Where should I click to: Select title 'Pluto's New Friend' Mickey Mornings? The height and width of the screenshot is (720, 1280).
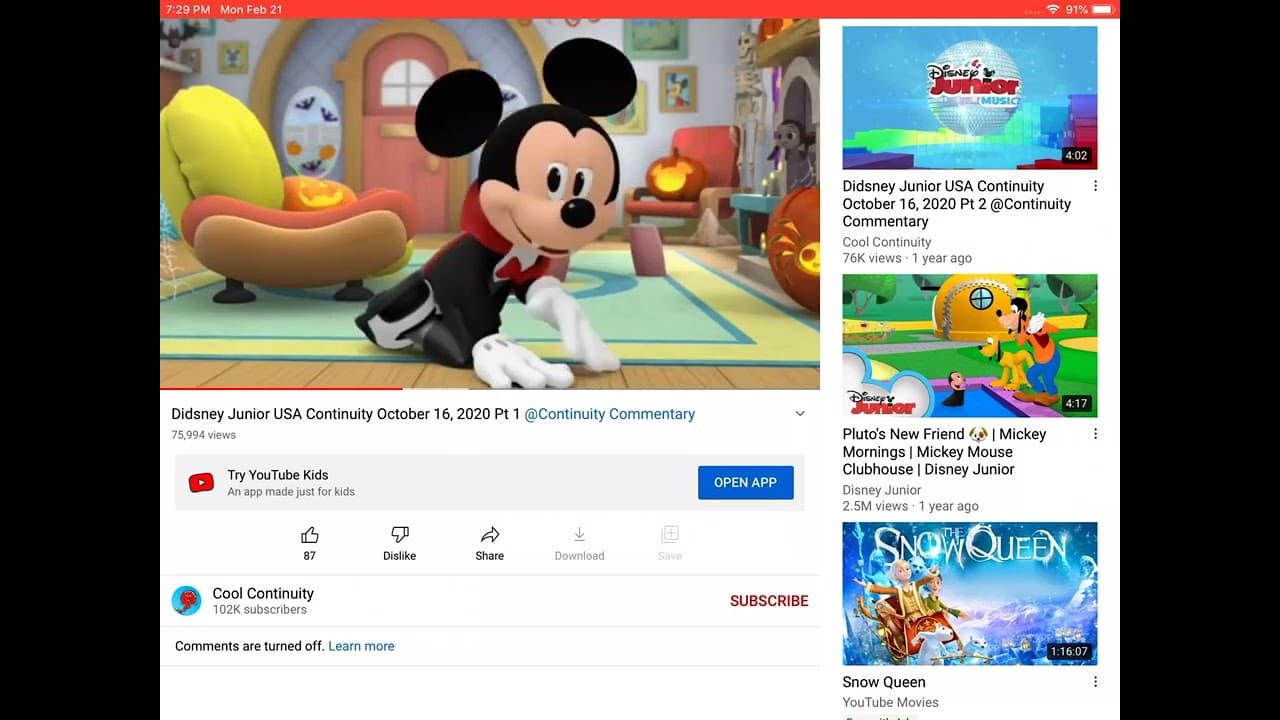944,452
